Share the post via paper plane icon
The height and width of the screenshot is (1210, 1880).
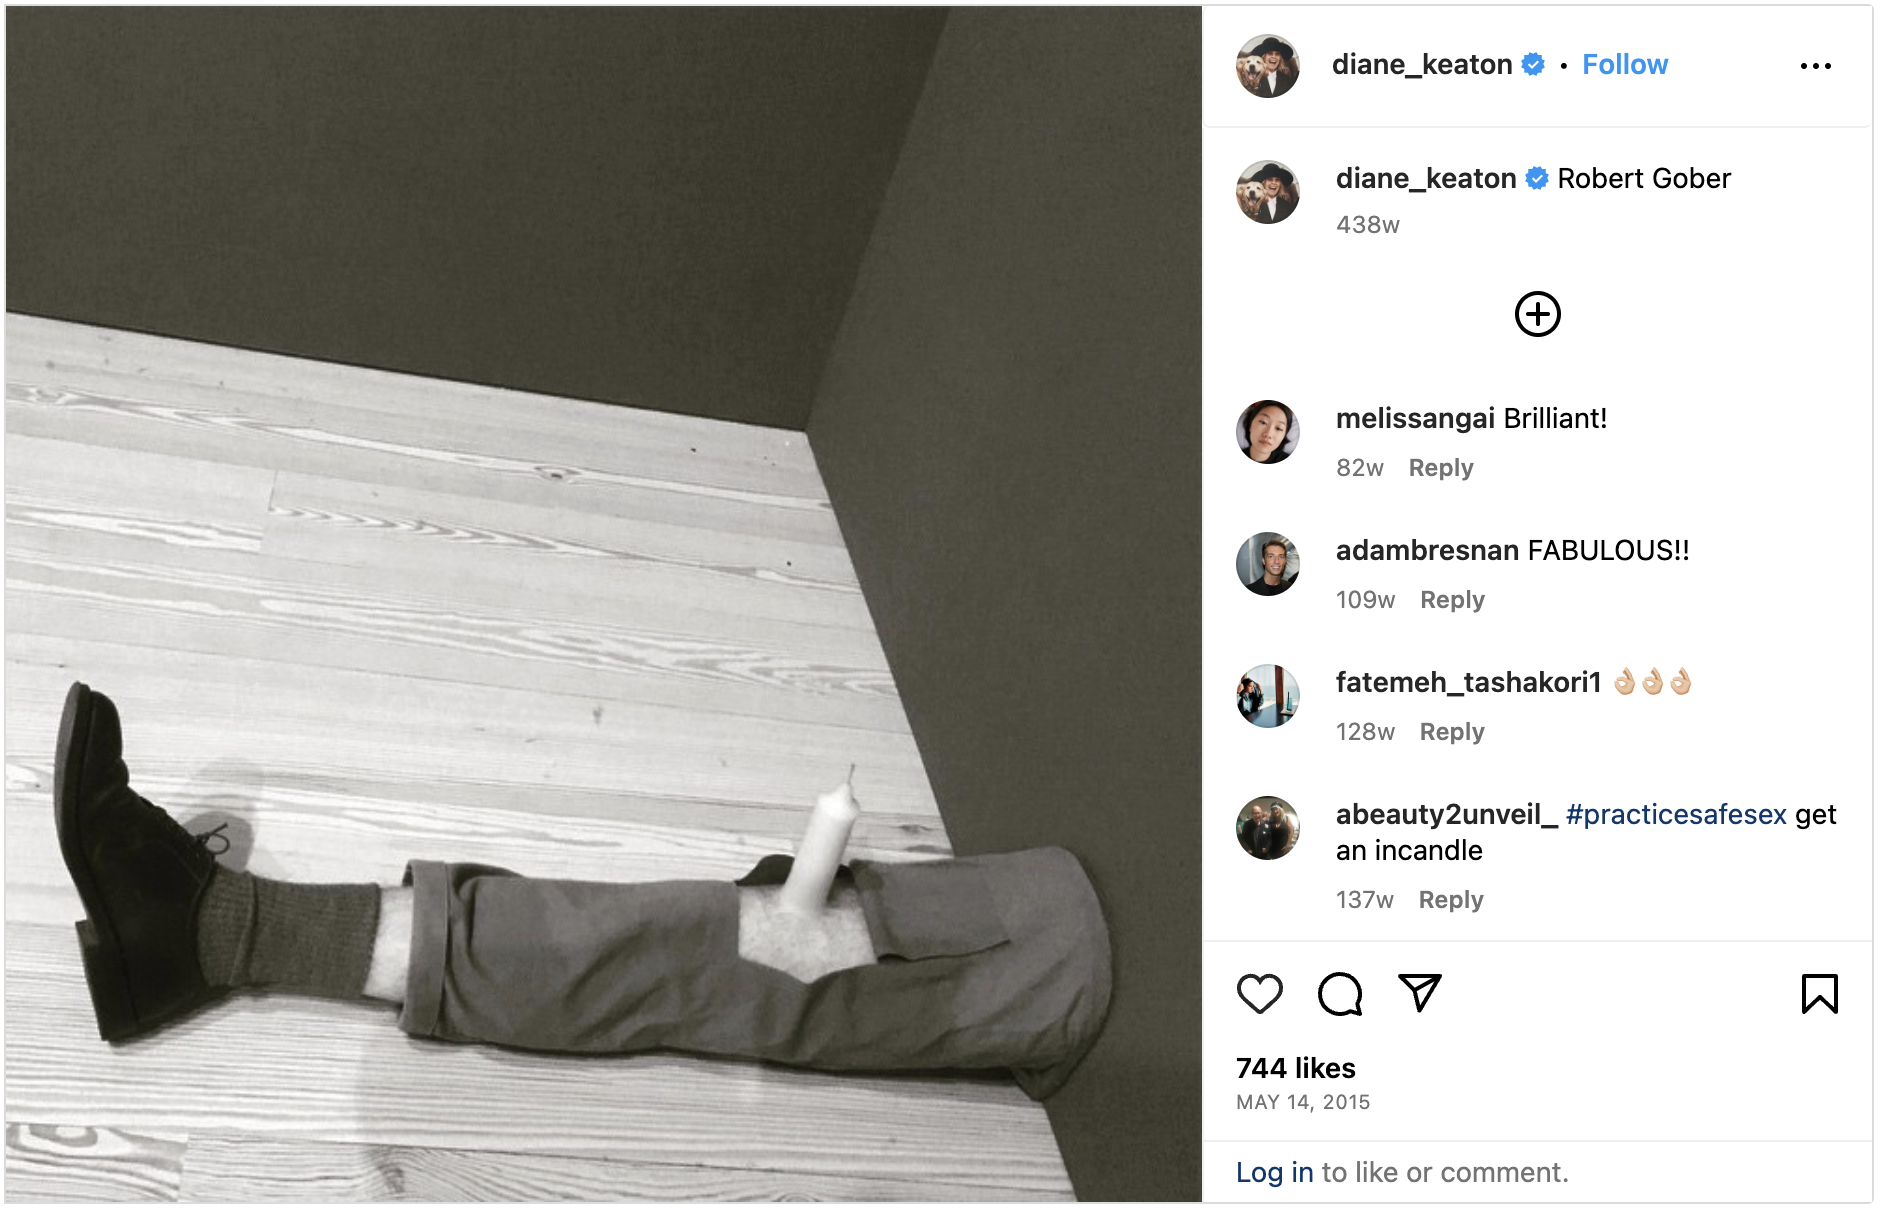coord(1420,993)
